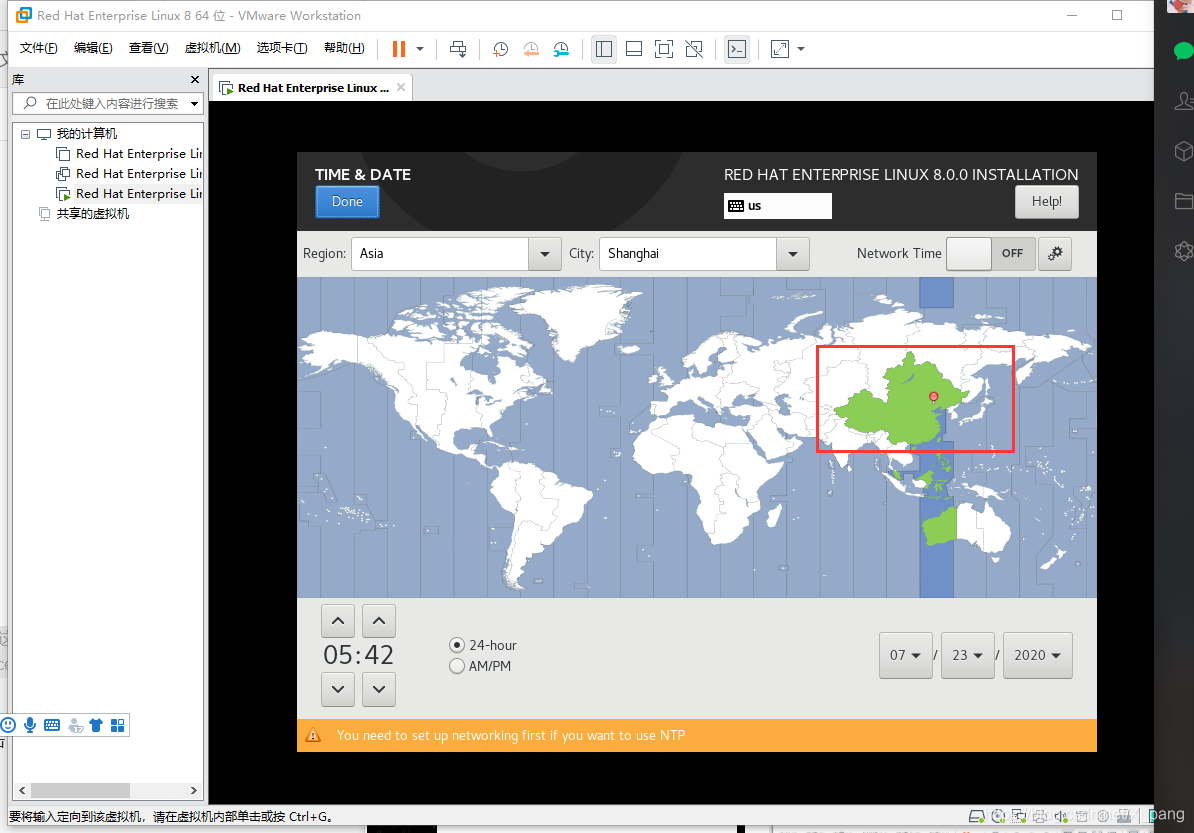The height and width of the screenshot is (833, 1194).
Task: Increase the hours value
Action: click(x=338, y=621)
